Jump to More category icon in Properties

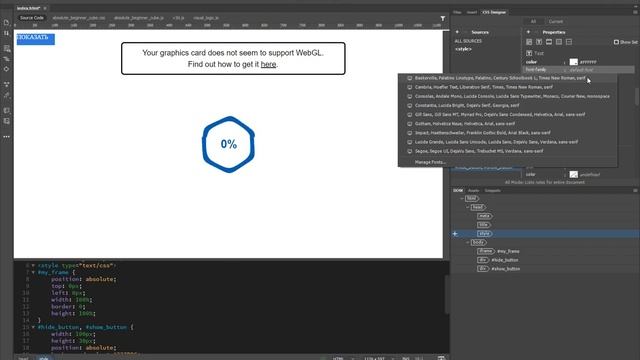coord(569,42)
